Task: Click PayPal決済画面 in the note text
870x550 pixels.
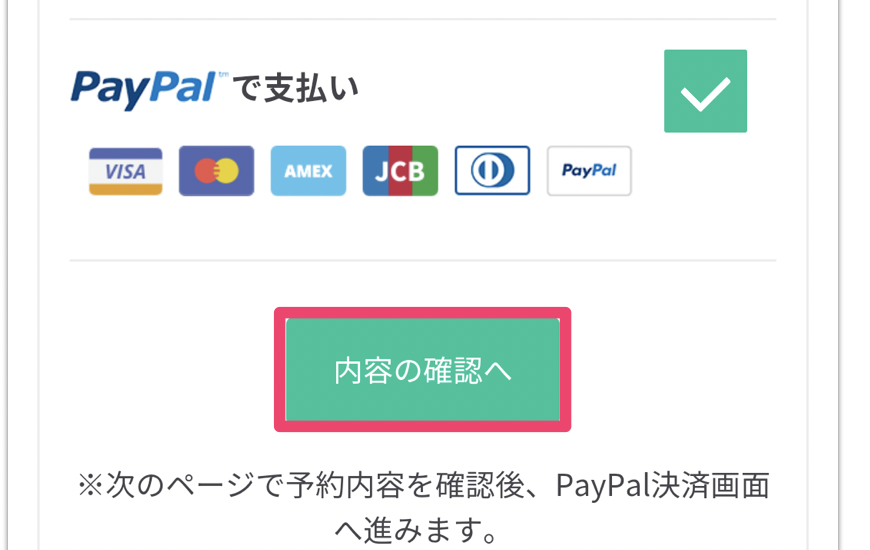Action: pyautogui.click(x=663, y=486)
